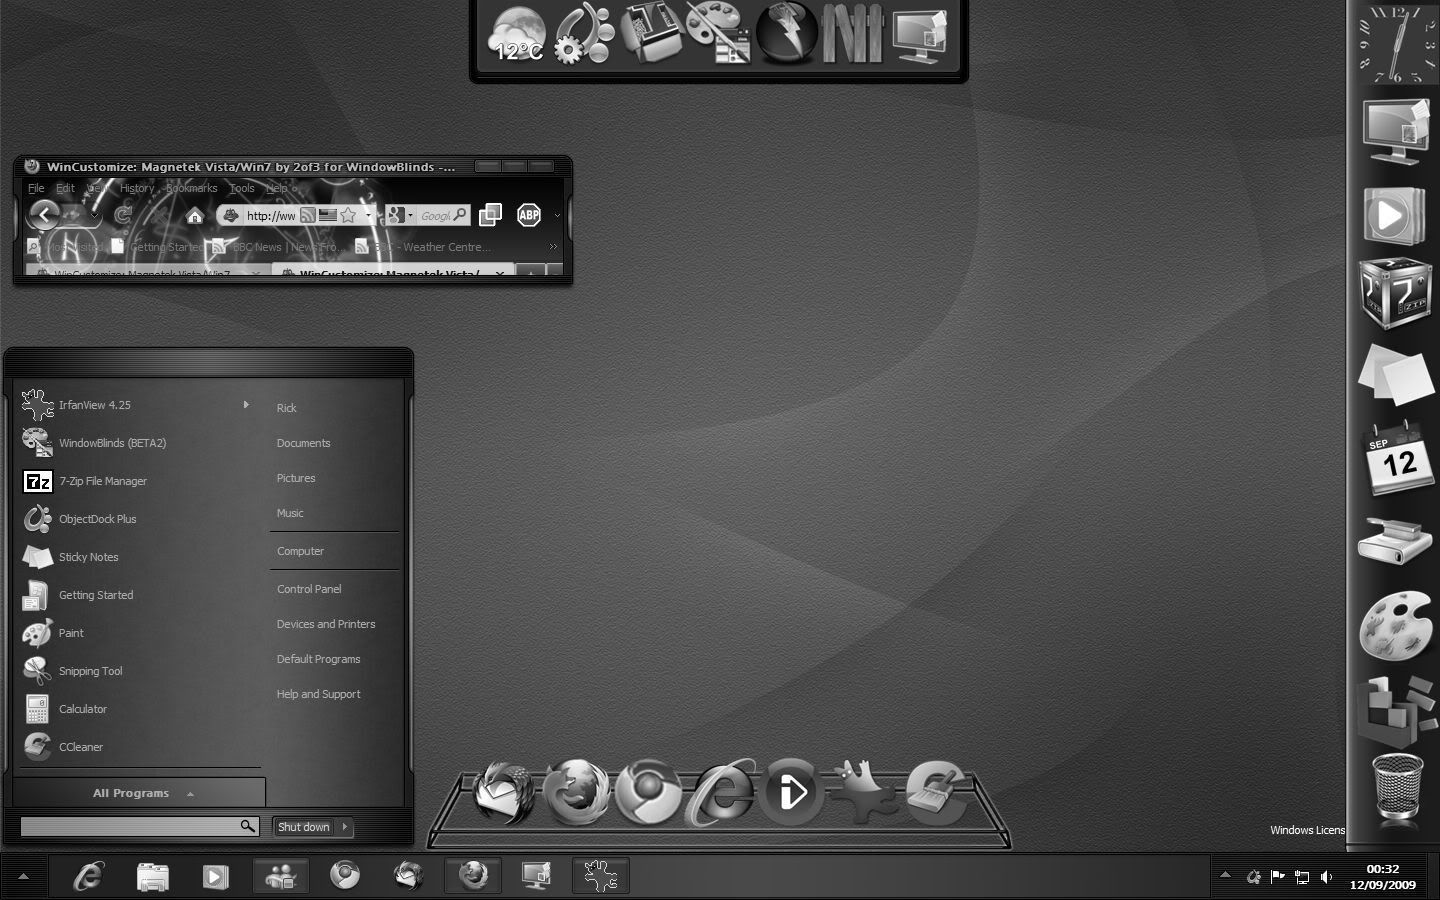The height and width of the screenshot is (900, 1440).
Task: Open the drive icon on the right dock
Action: [x=1396, y=542]
